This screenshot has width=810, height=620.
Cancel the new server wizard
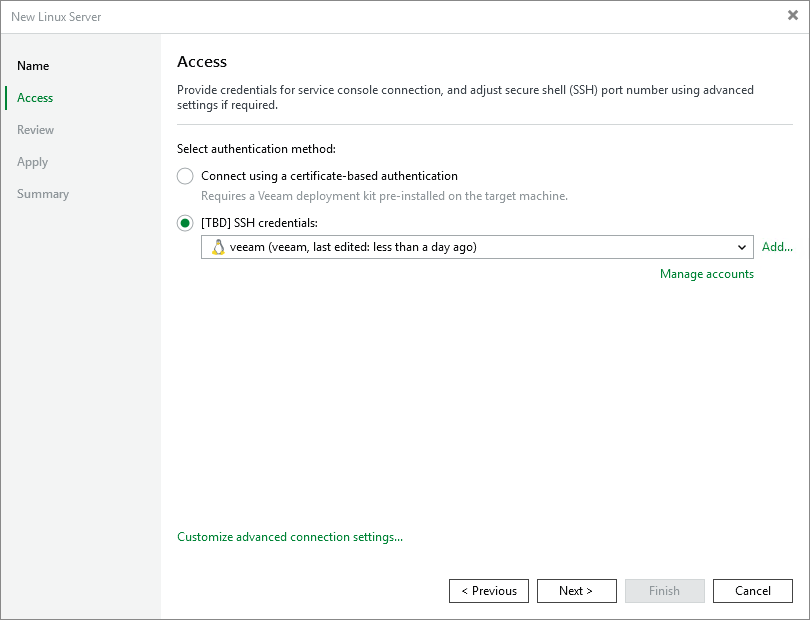coord(752,591)
